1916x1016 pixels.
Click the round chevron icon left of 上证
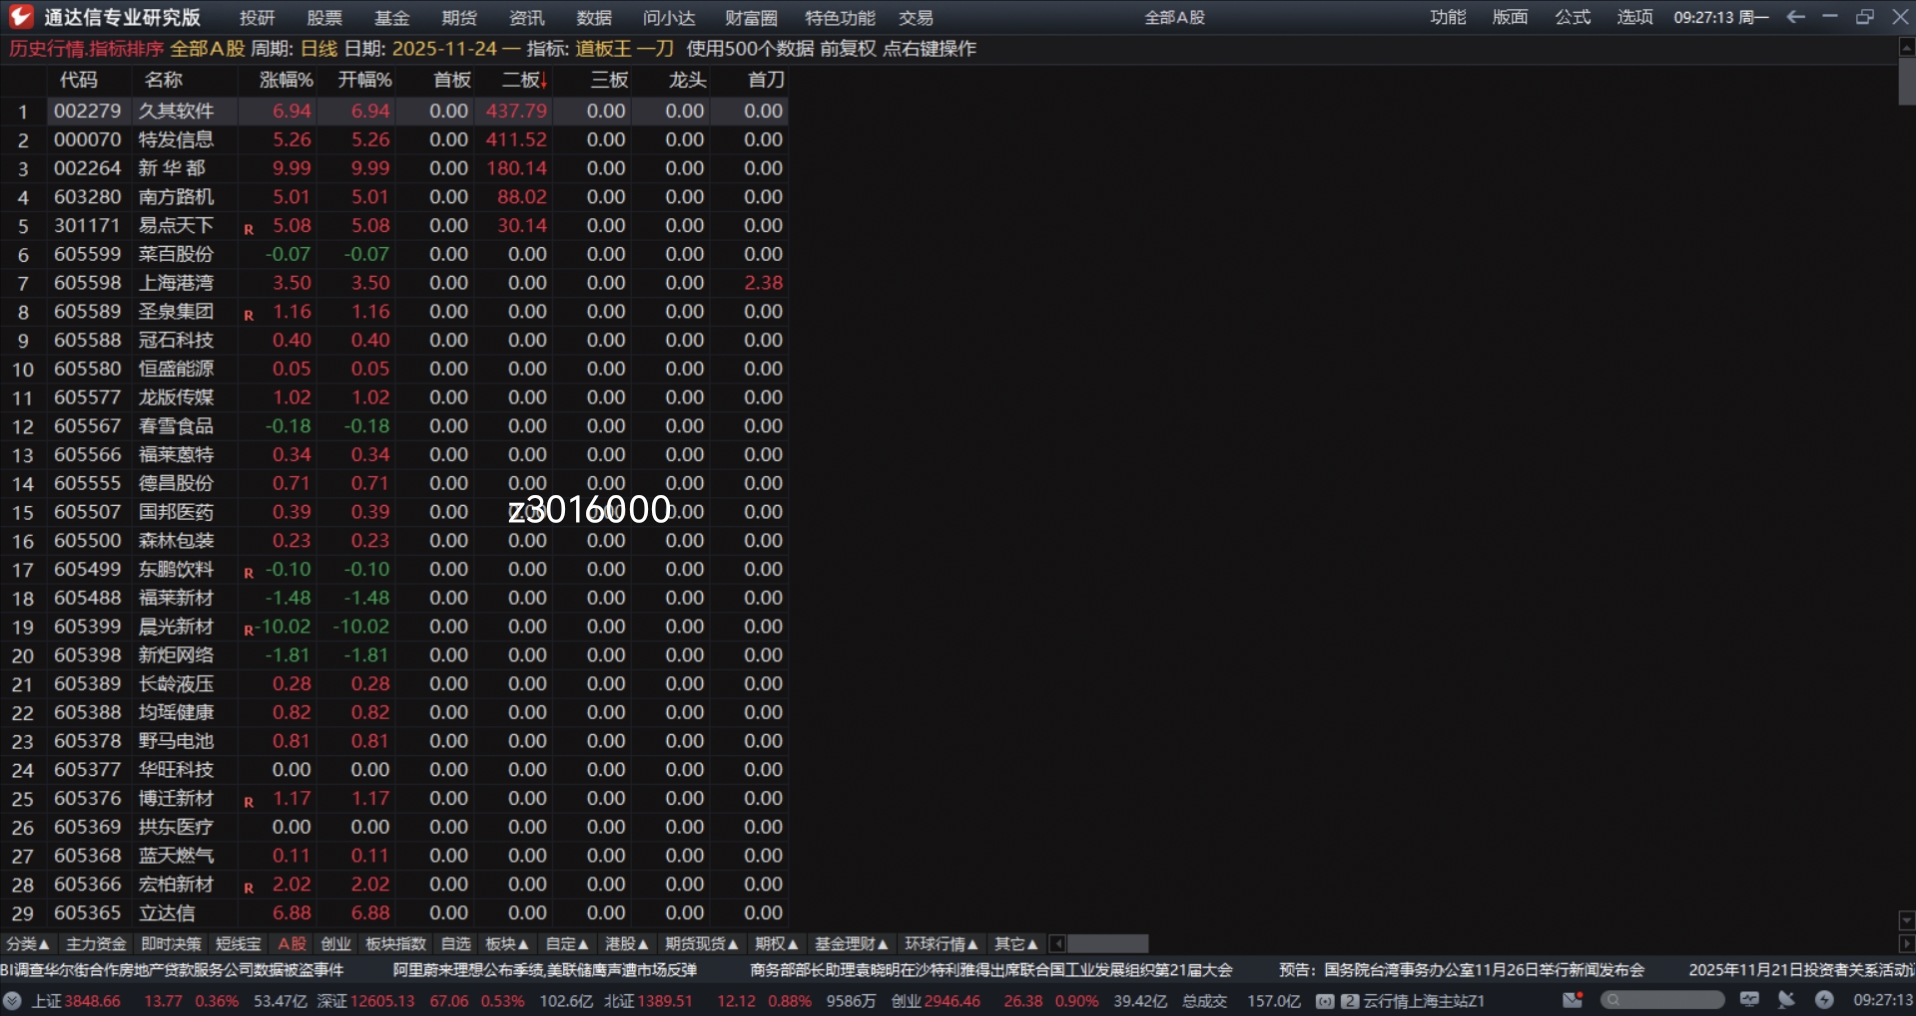tap(12, 1000)
